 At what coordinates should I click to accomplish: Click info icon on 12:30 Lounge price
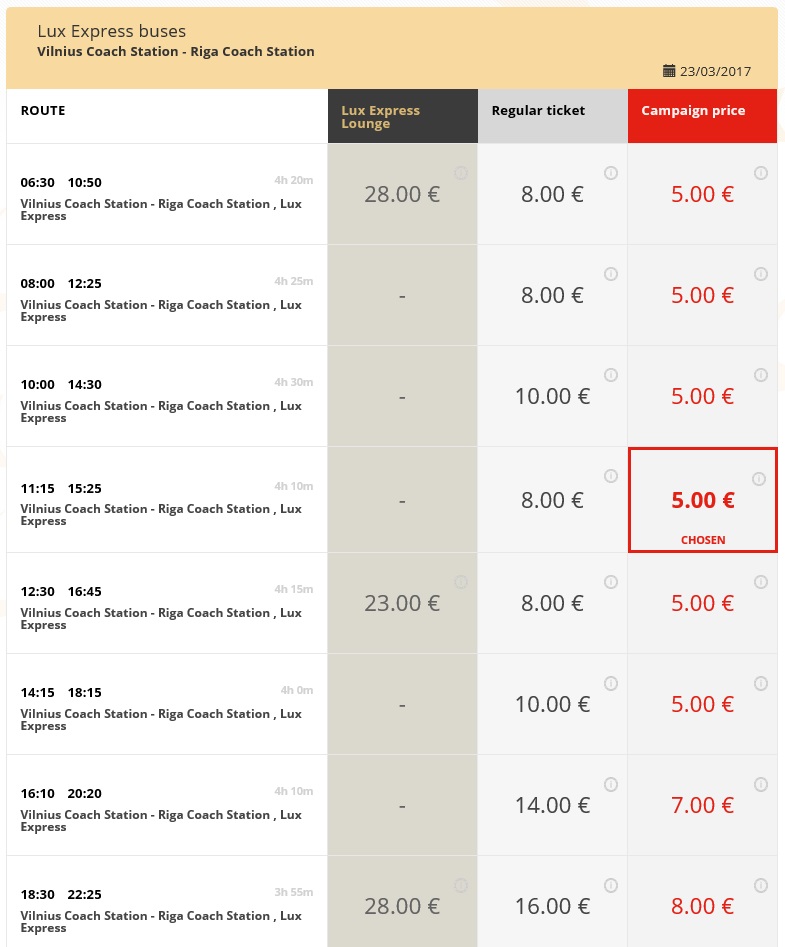[x=461, y=582]
